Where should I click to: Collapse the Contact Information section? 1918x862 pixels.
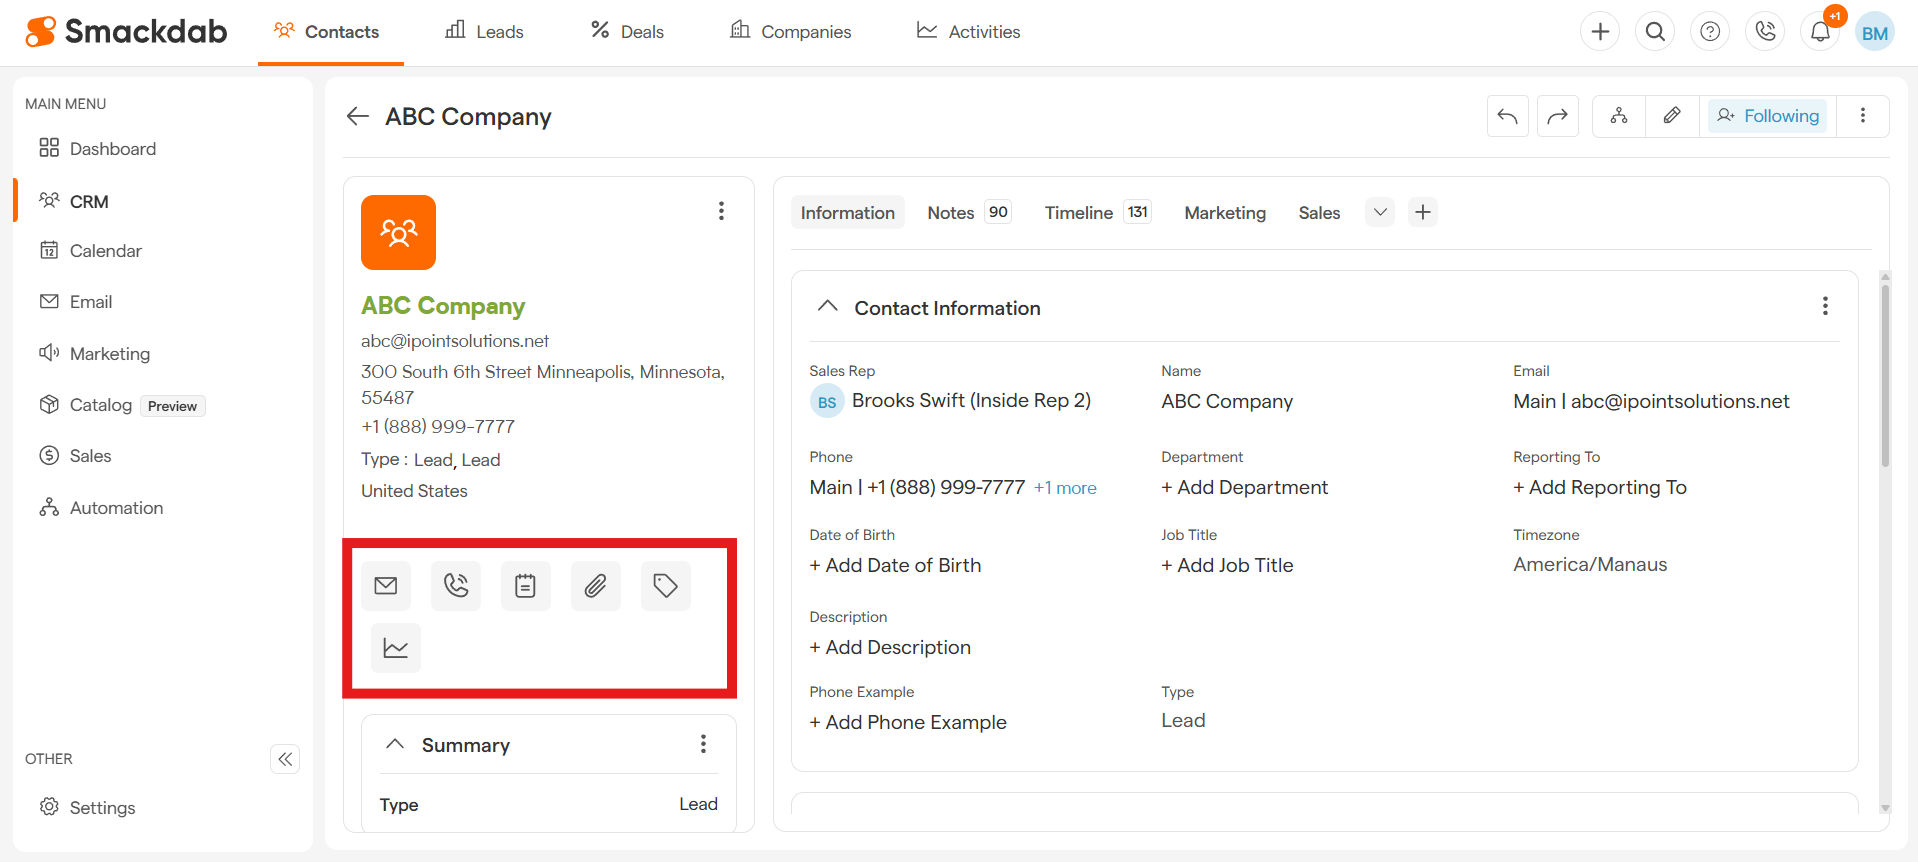click(x=827, y=307)
